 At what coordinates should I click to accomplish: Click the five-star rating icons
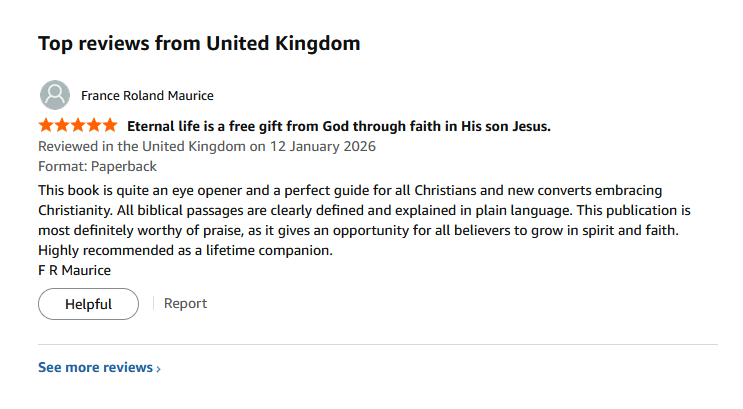pyautogui.click(x=77, y=126)
